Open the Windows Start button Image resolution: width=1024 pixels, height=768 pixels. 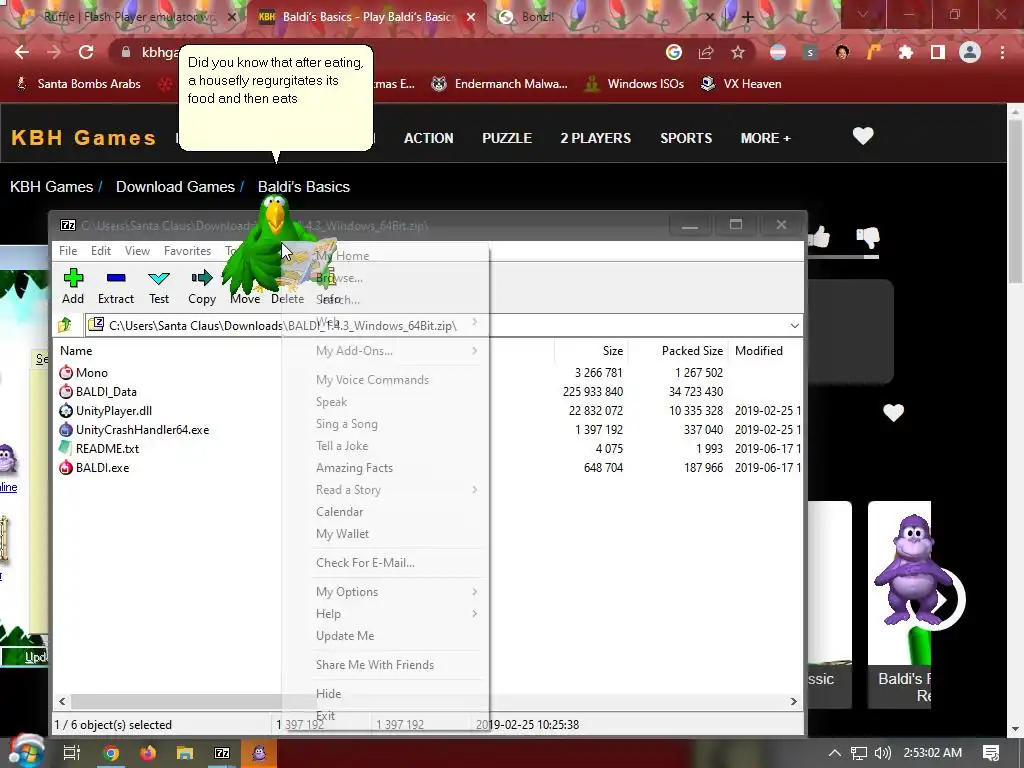point(25,752)
